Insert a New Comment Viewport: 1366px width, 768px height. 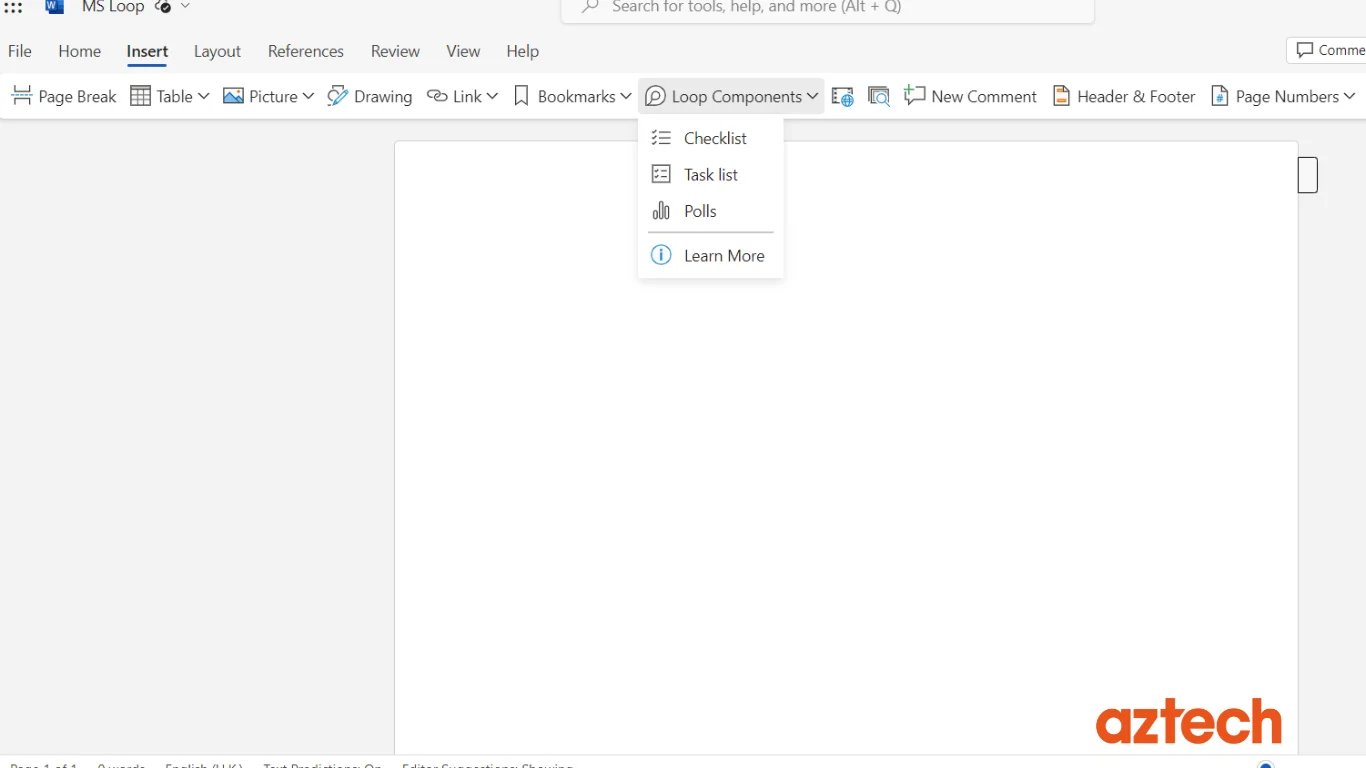coord(969,96)
